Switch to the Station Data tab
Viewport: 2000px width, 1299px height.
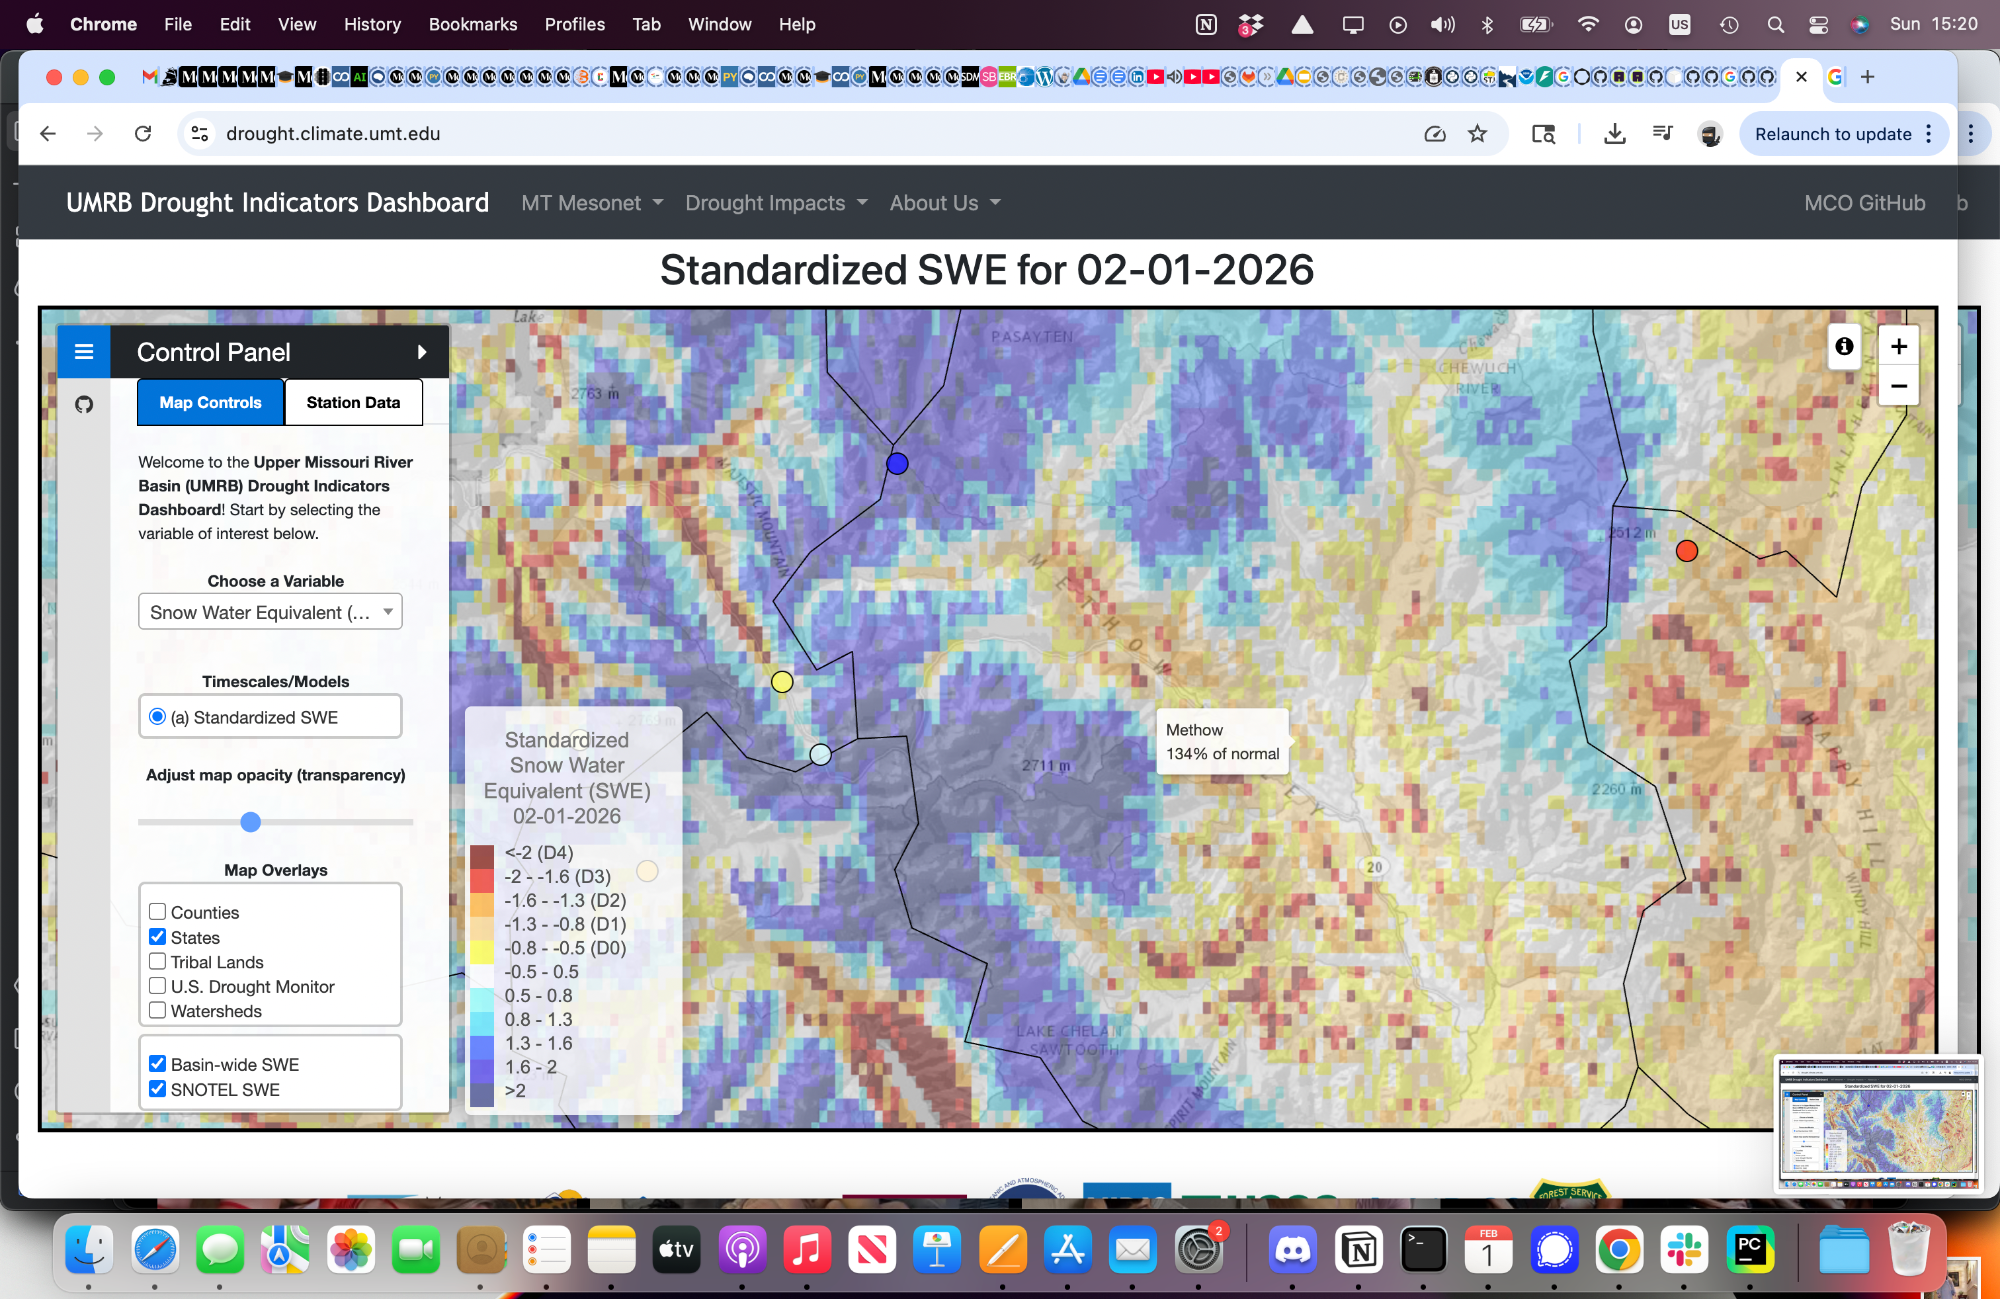point(353,402)
